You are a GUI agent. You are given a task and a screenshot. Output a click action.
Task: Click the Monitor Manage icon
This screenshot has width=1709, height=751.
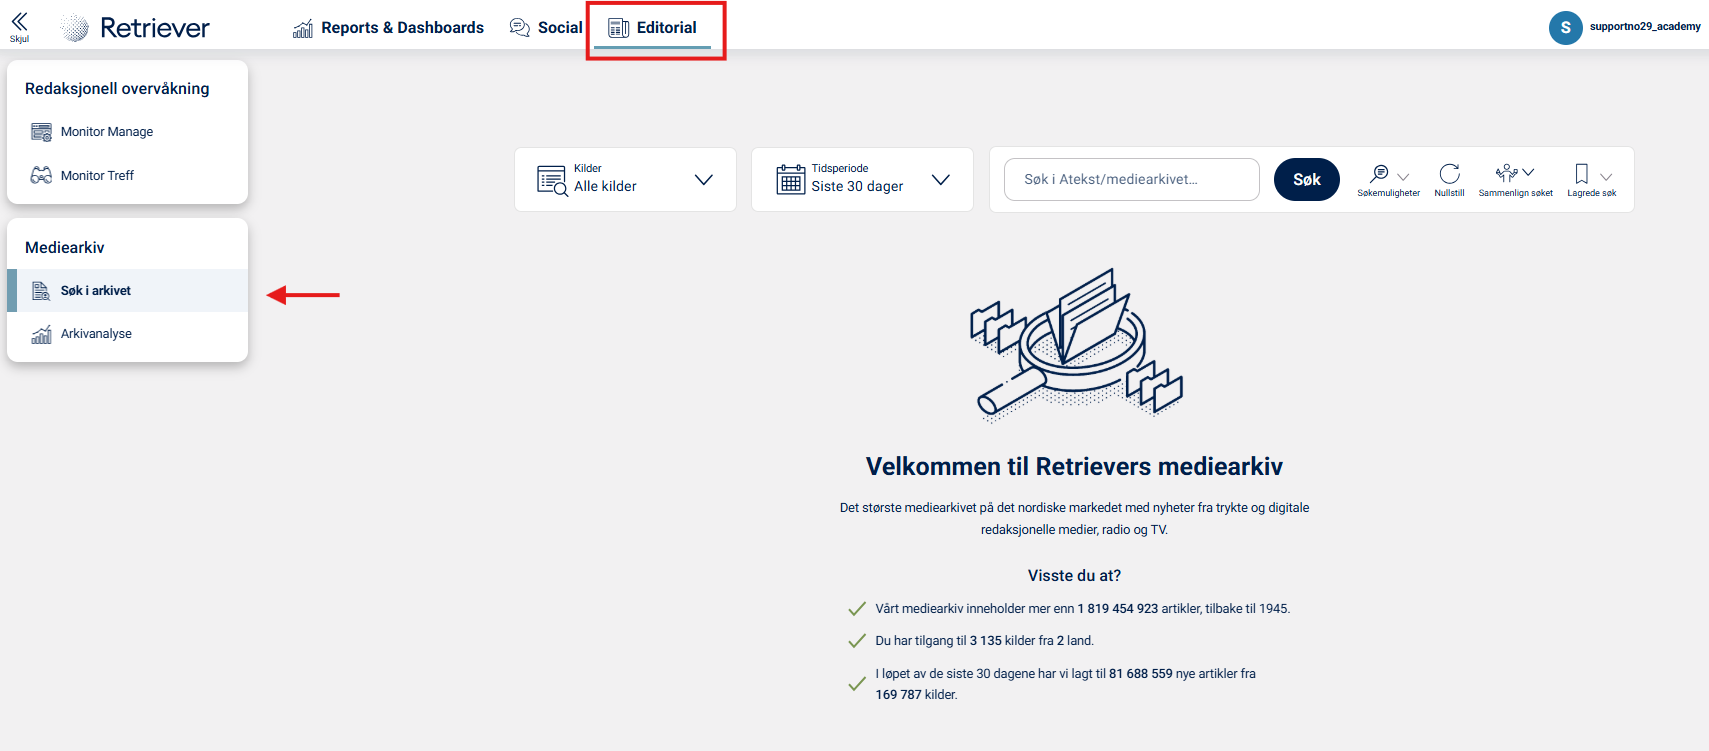click(41, 132)
